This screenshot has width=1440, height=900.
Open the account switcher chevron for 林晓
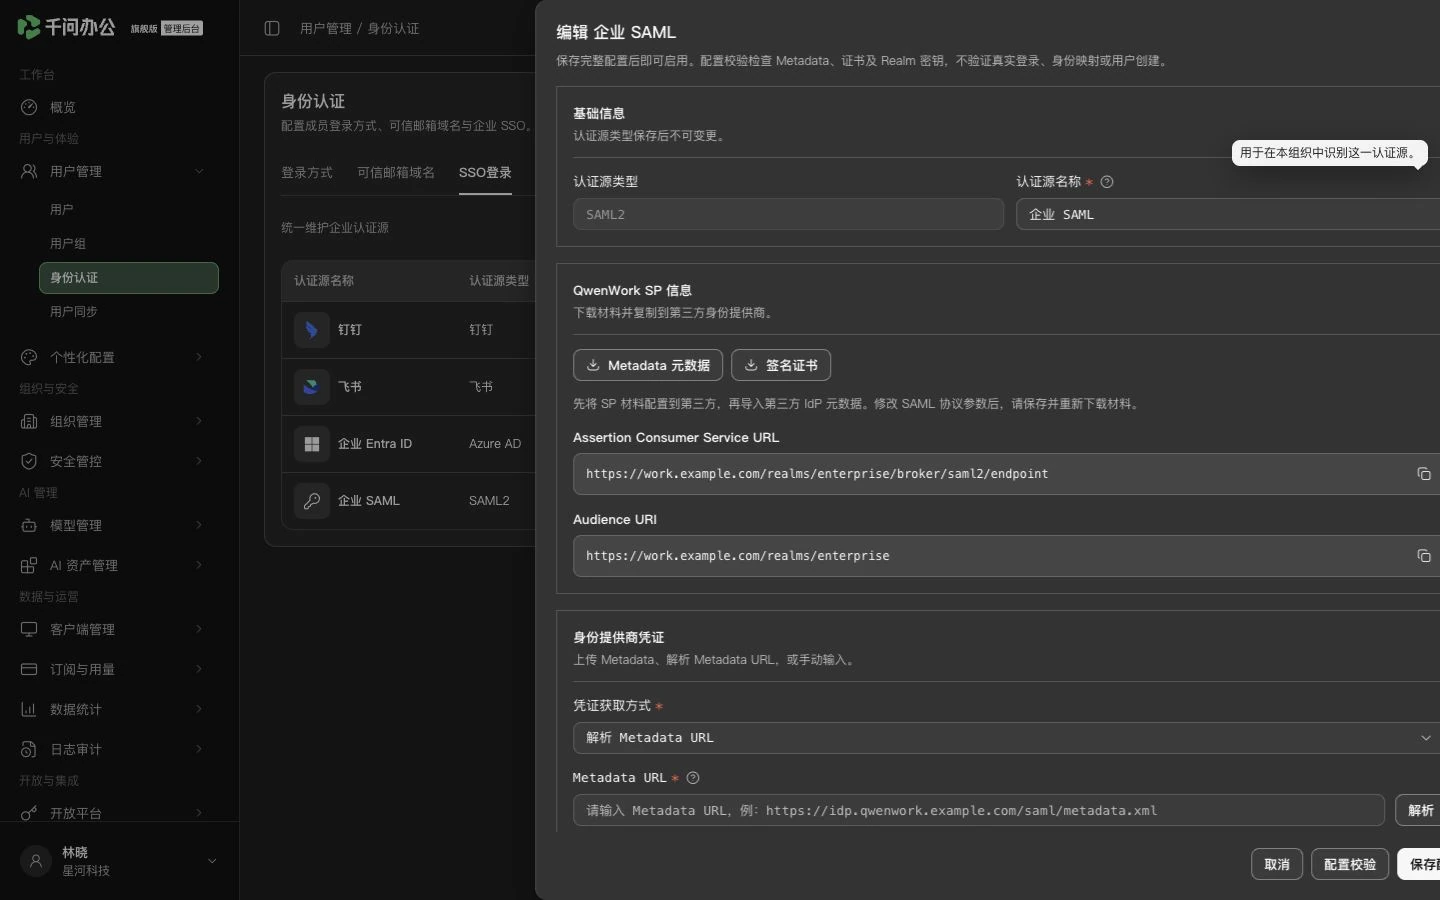click(212, 861)
